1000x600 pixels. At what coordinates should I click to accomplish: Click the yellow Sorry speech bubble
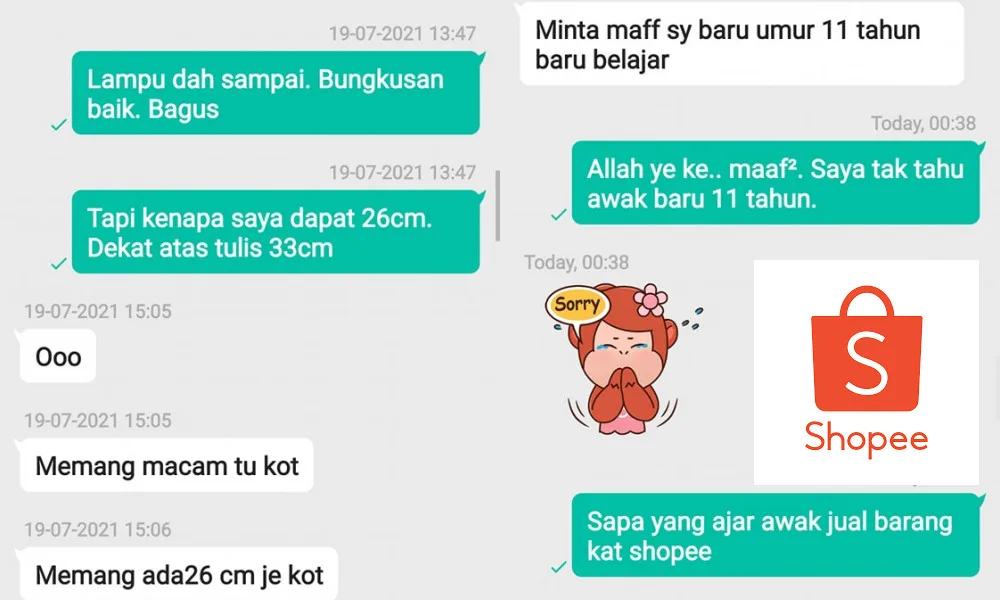[577, 306]
